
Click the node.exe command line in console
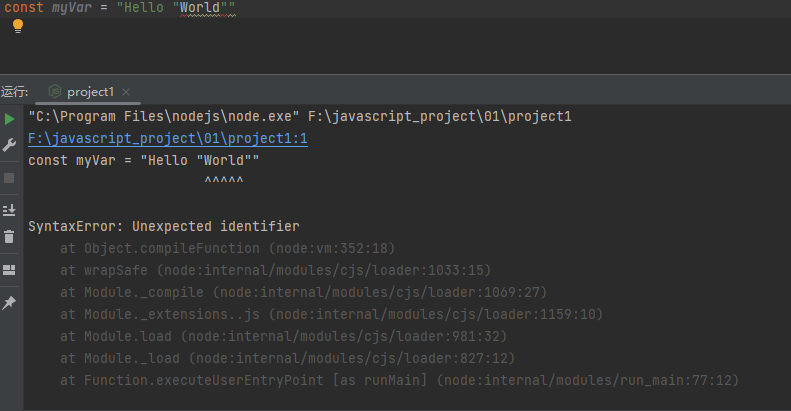(300, 116)
